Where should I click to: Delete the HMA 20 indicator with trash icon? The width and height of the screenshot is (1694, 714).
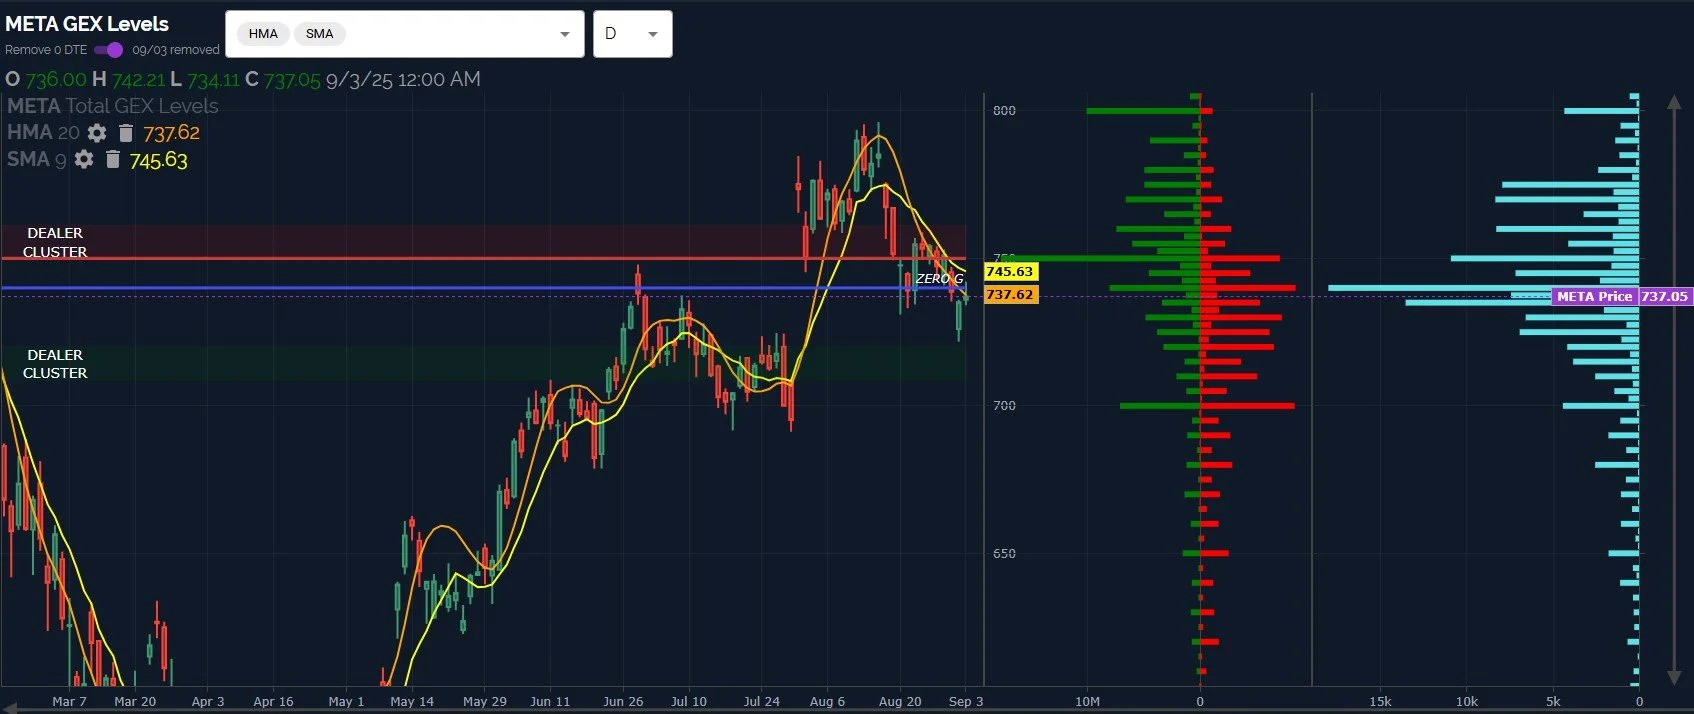pyautogui.click(x=125, y=133)
